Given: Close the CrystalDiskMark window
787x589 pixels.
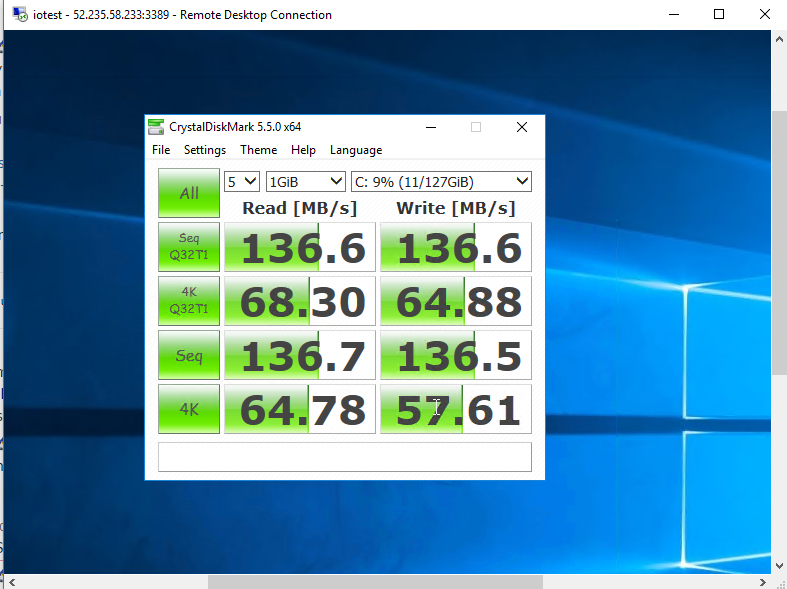Looking at the screenshot, I should pyautogui.click(x=521, y=127).
